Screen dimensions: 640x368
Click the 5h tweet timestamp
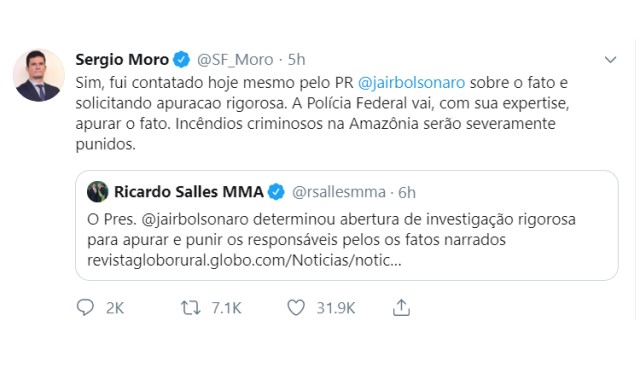296,60
